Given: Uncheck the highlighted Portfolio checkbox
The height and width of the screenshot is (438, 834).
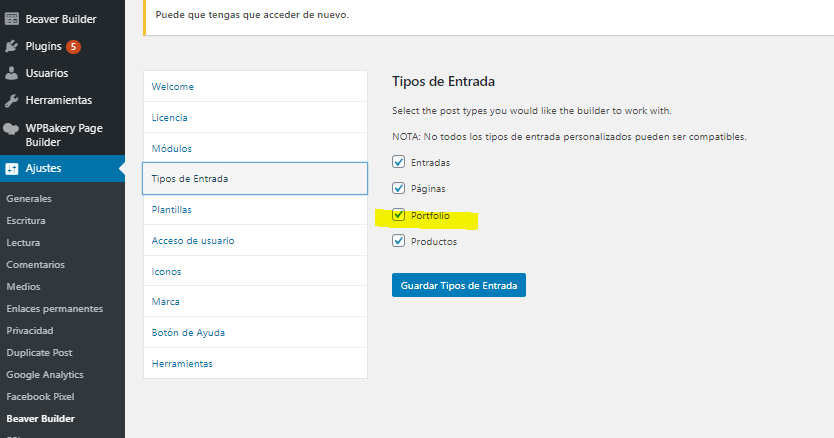Looking at the screenshot, I should coord(398,215).
